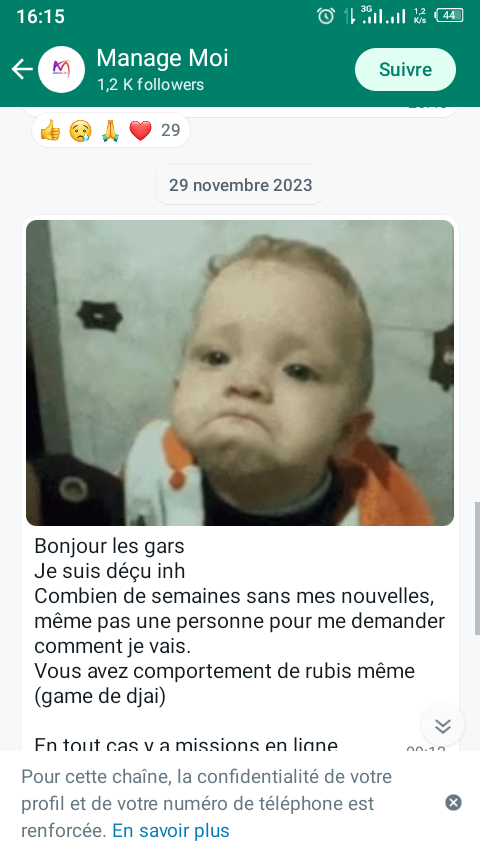Viewport: 480px width, 854px height.
Task: Click the 29 novembre 2023 date chip
Action: coord(240,185)
